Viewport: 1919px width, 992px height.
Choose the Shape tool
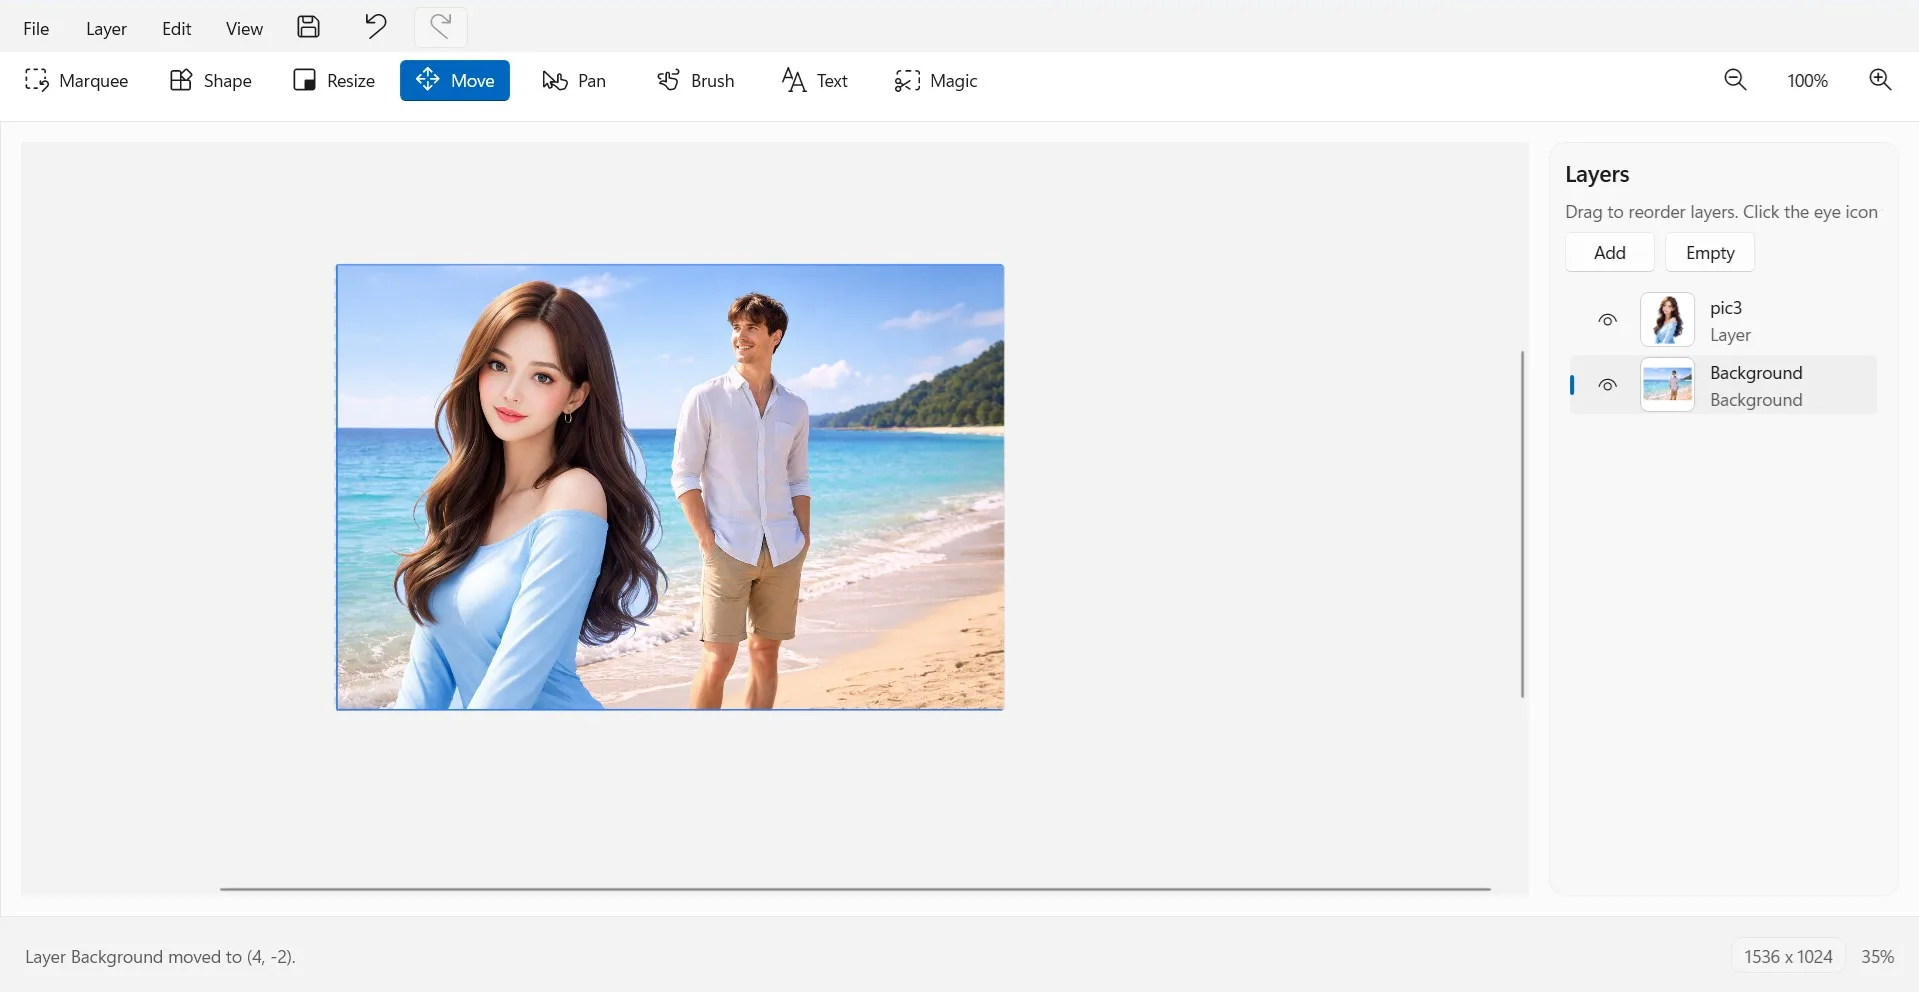pos(210,81)
